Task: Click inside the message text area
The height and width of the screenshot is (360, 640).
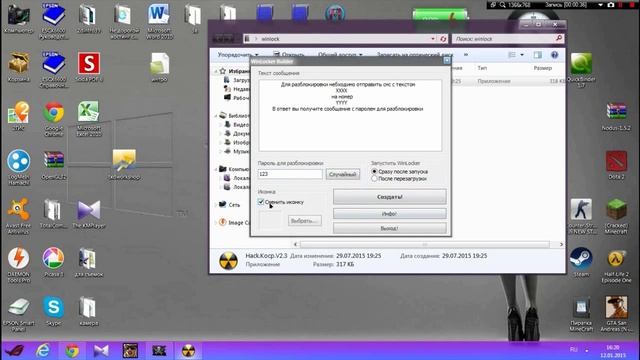Action: [x=350, y=115]
